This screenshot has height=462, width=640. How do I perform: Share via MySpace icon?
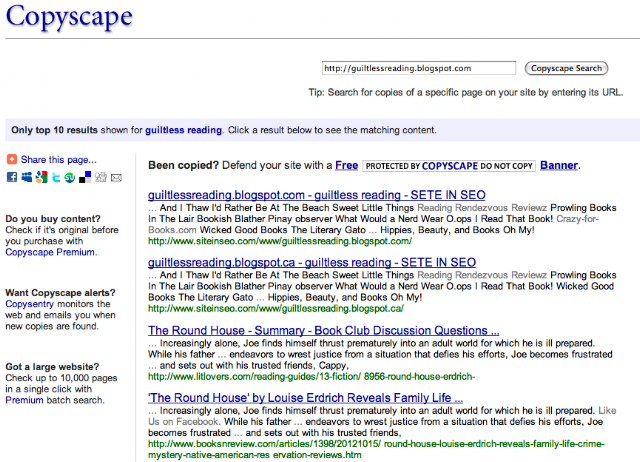27,178
